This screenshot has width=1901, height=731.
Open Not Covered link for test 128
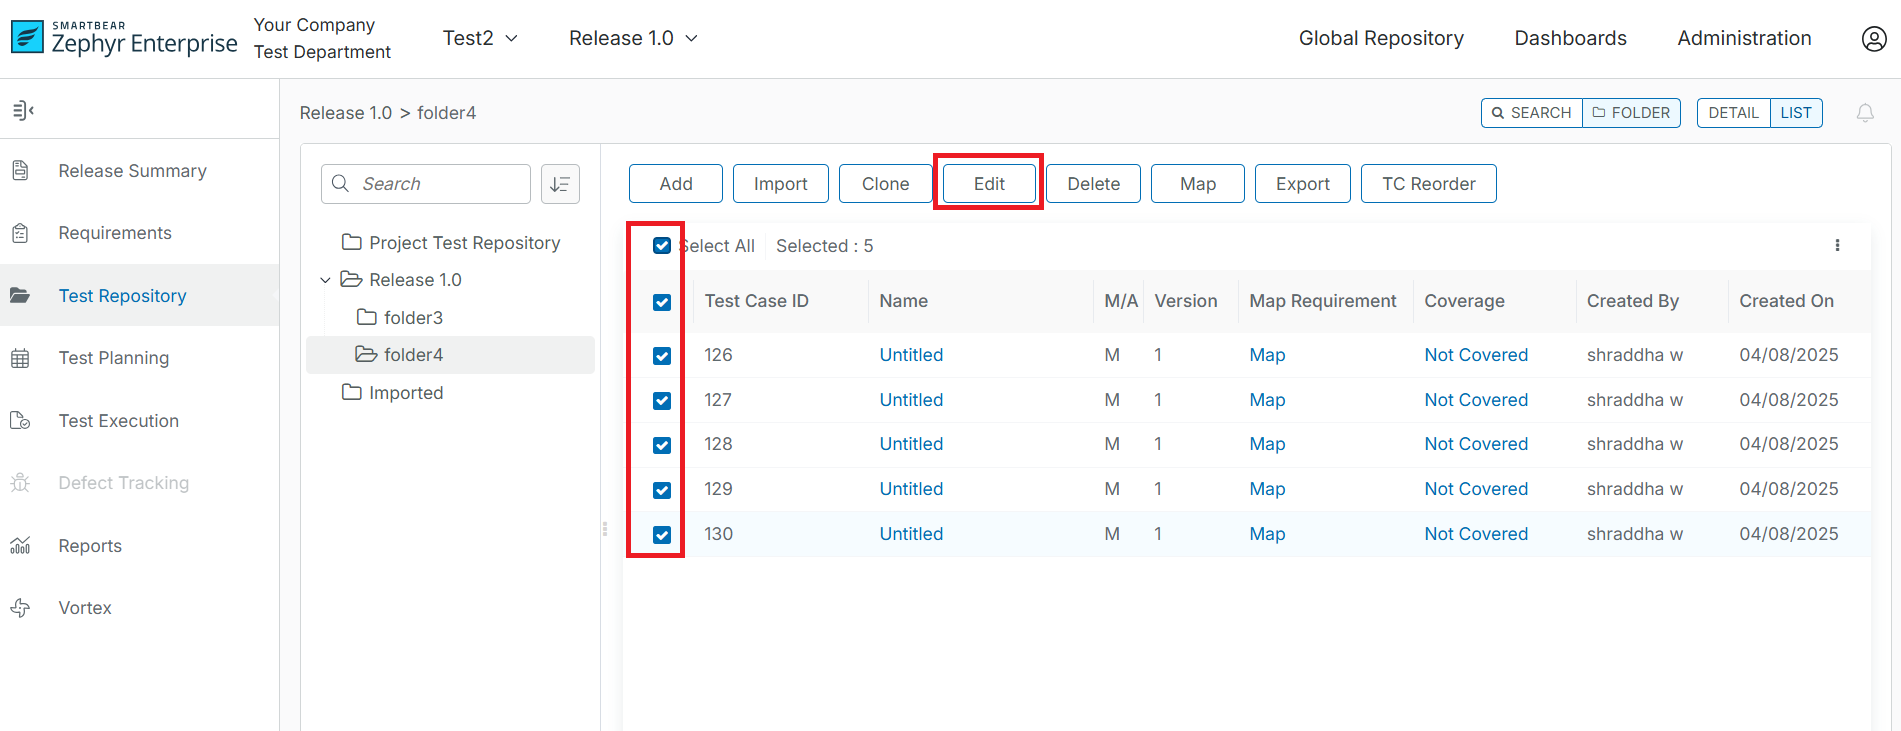[1475, 444]
